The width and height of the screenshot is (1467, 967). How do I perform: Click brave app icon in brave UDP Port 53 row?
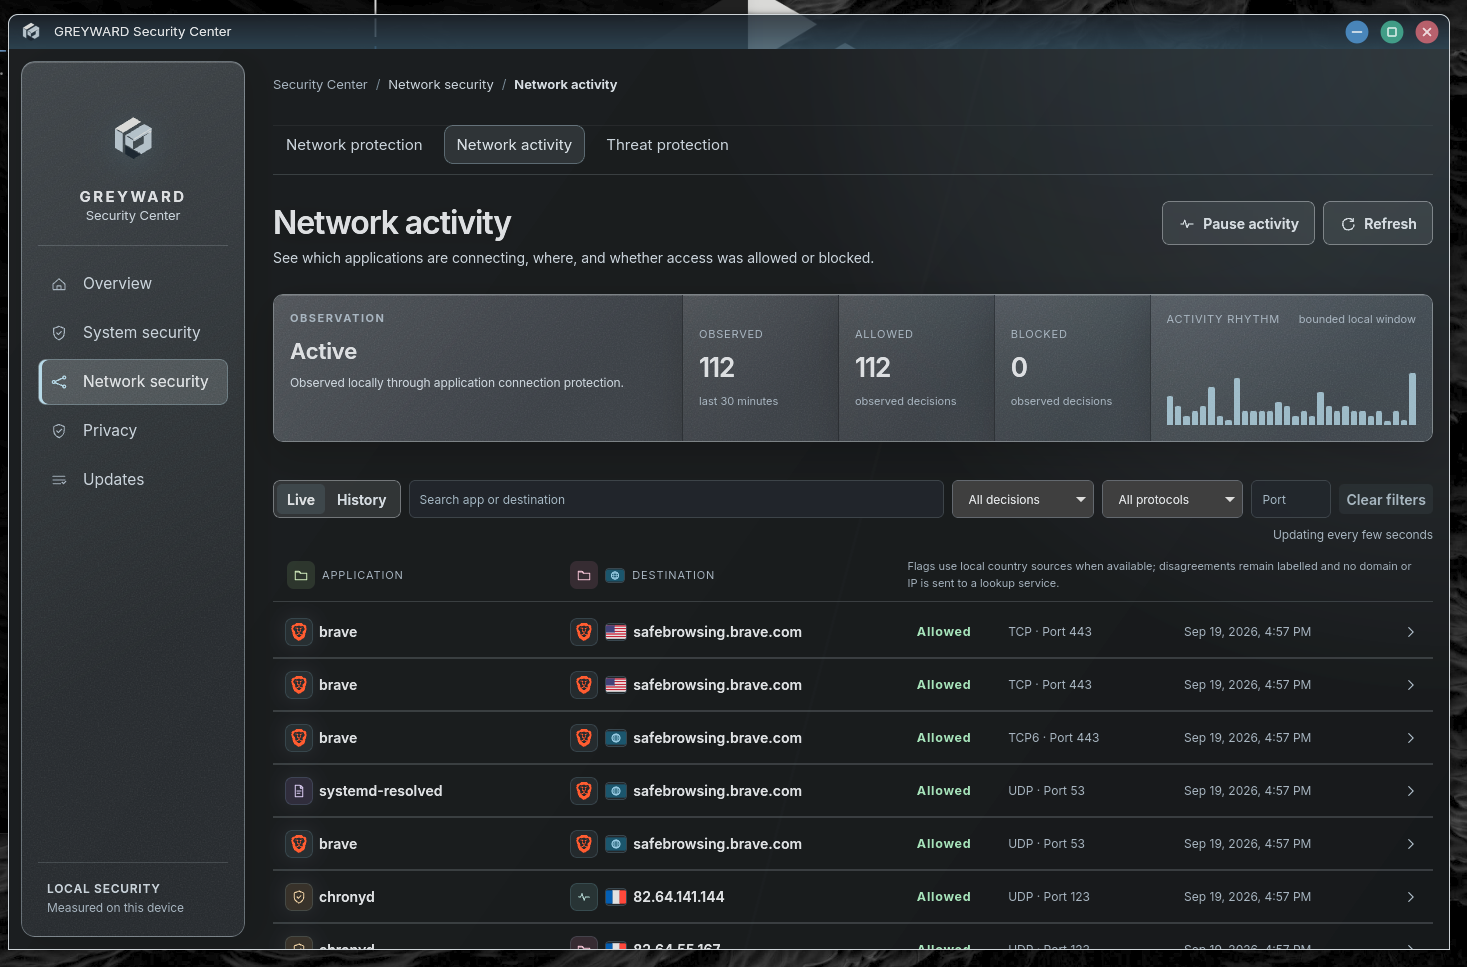[x=299, y=844]
